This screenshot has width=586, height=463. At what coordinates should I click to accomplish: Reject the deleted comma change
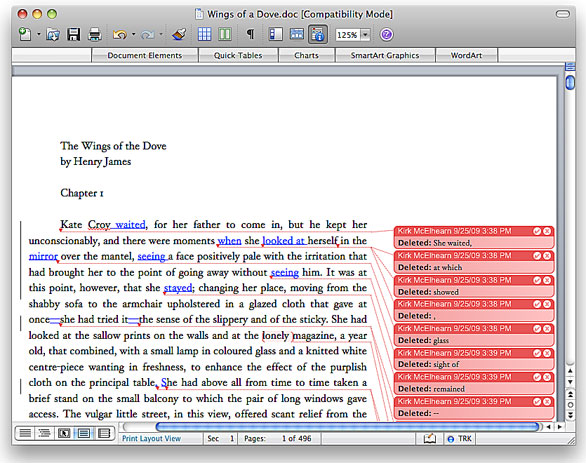click(x=547, y=304)
